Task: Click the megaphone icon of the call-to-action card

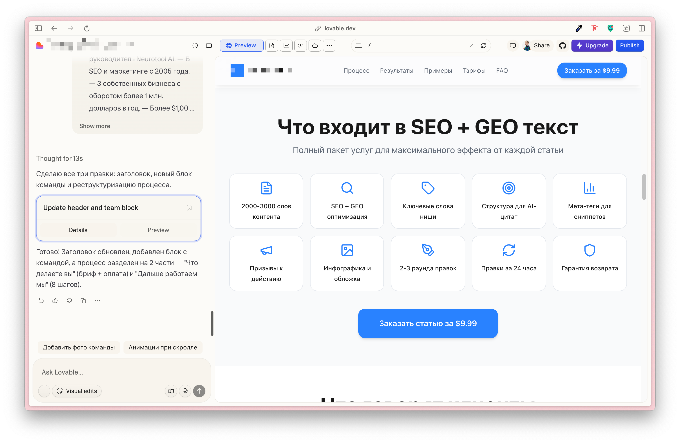Action: point(266,250)
